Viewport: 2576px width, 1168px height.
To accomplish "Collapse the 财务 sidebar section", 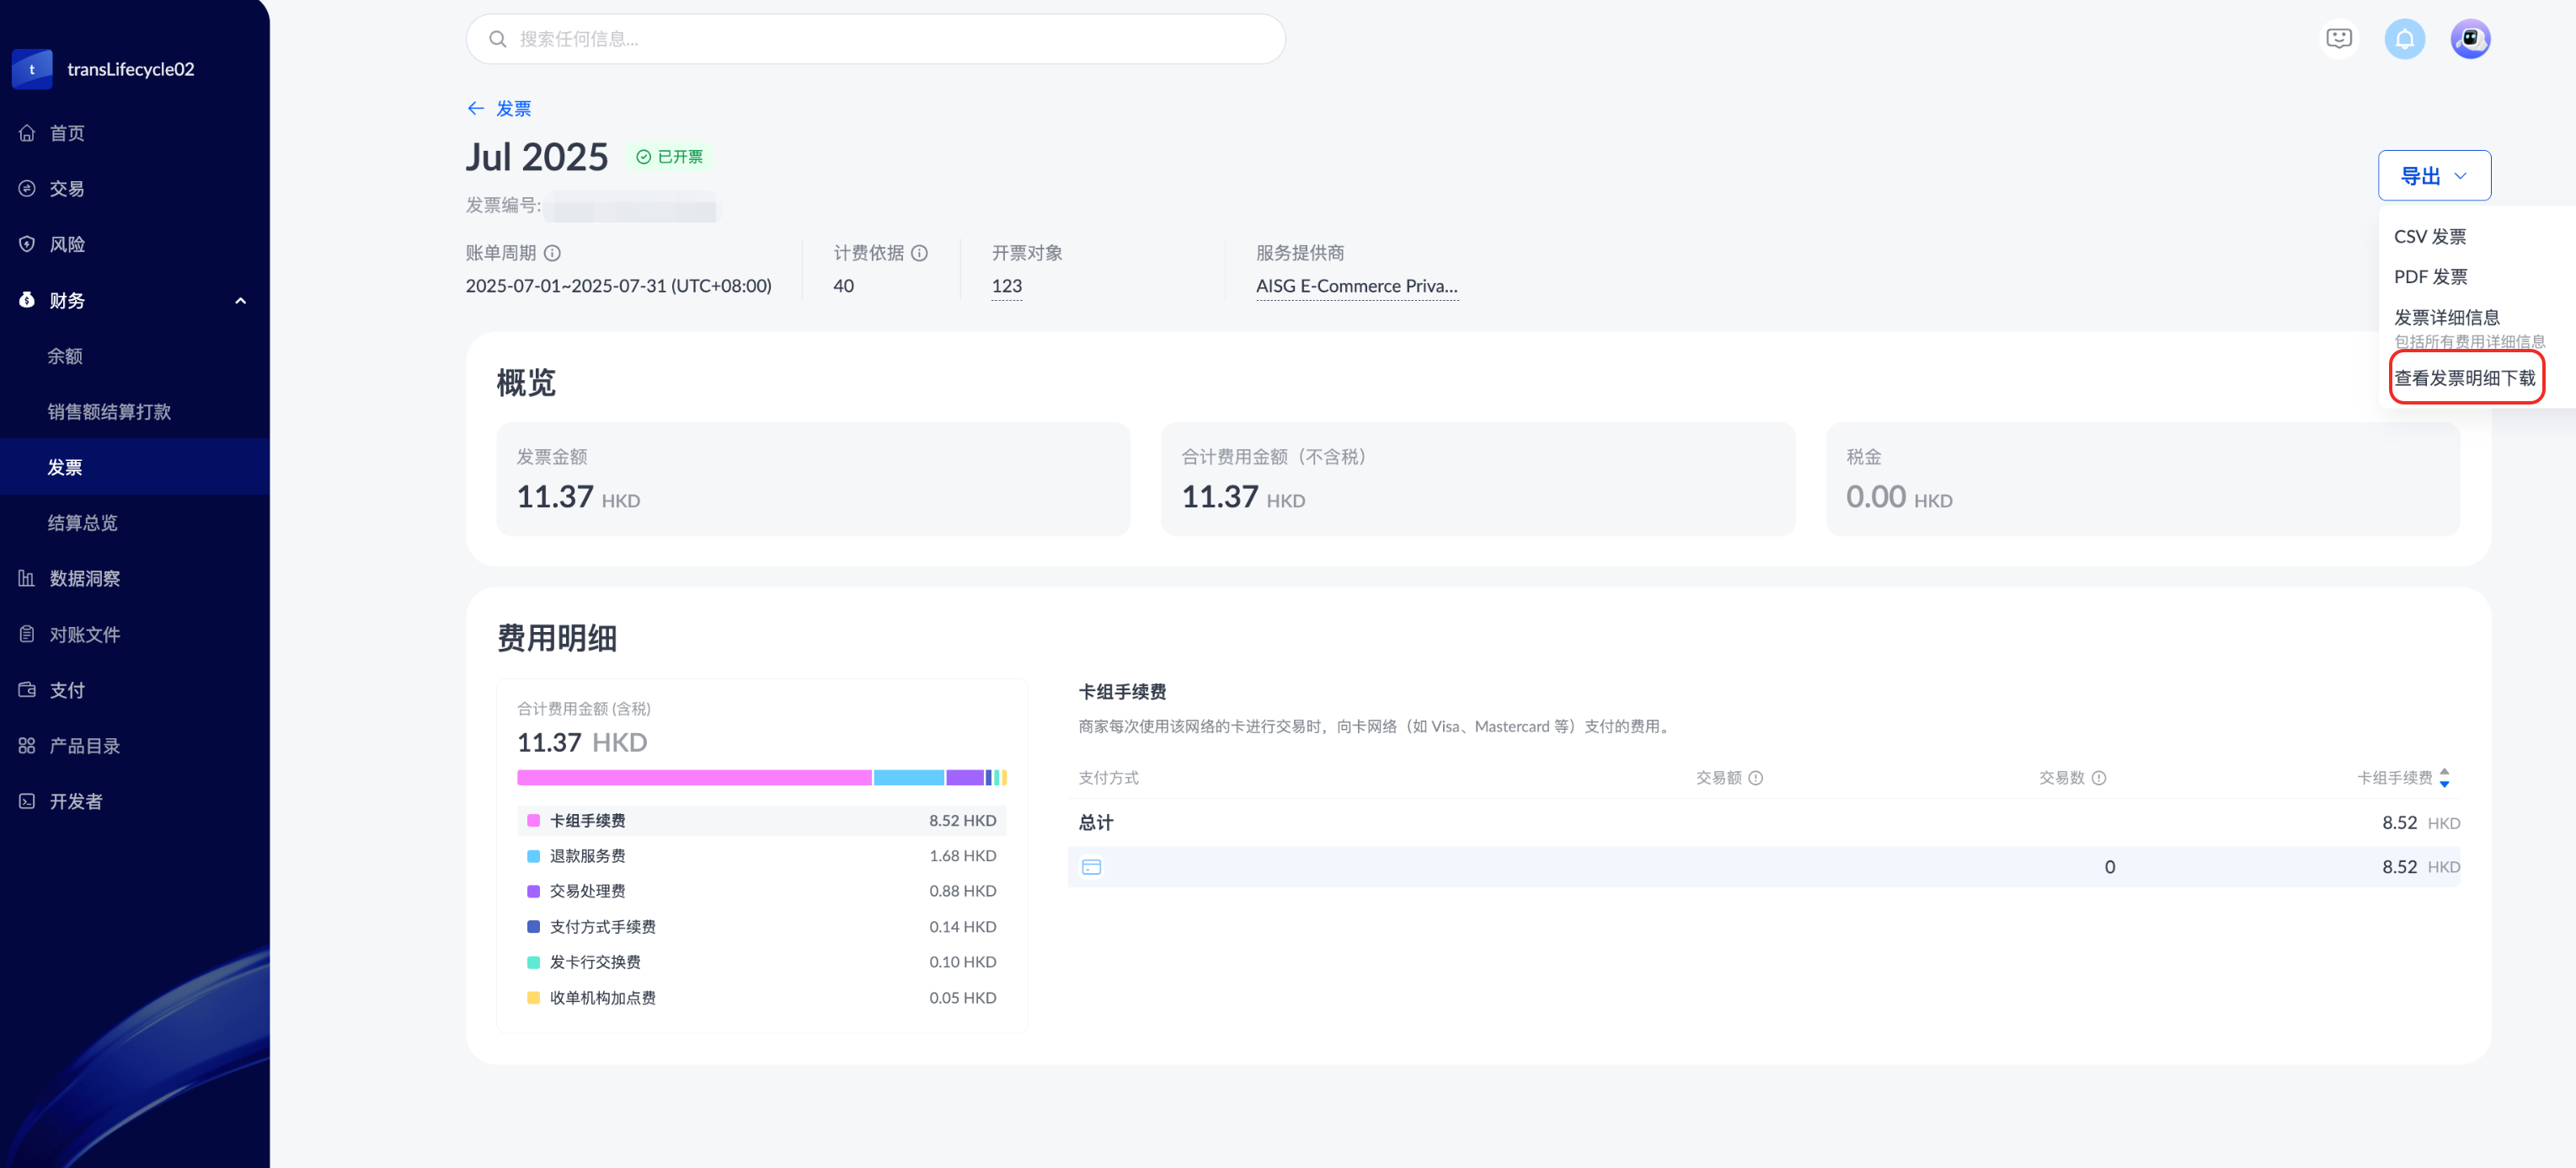I will (x=240, y=301).
